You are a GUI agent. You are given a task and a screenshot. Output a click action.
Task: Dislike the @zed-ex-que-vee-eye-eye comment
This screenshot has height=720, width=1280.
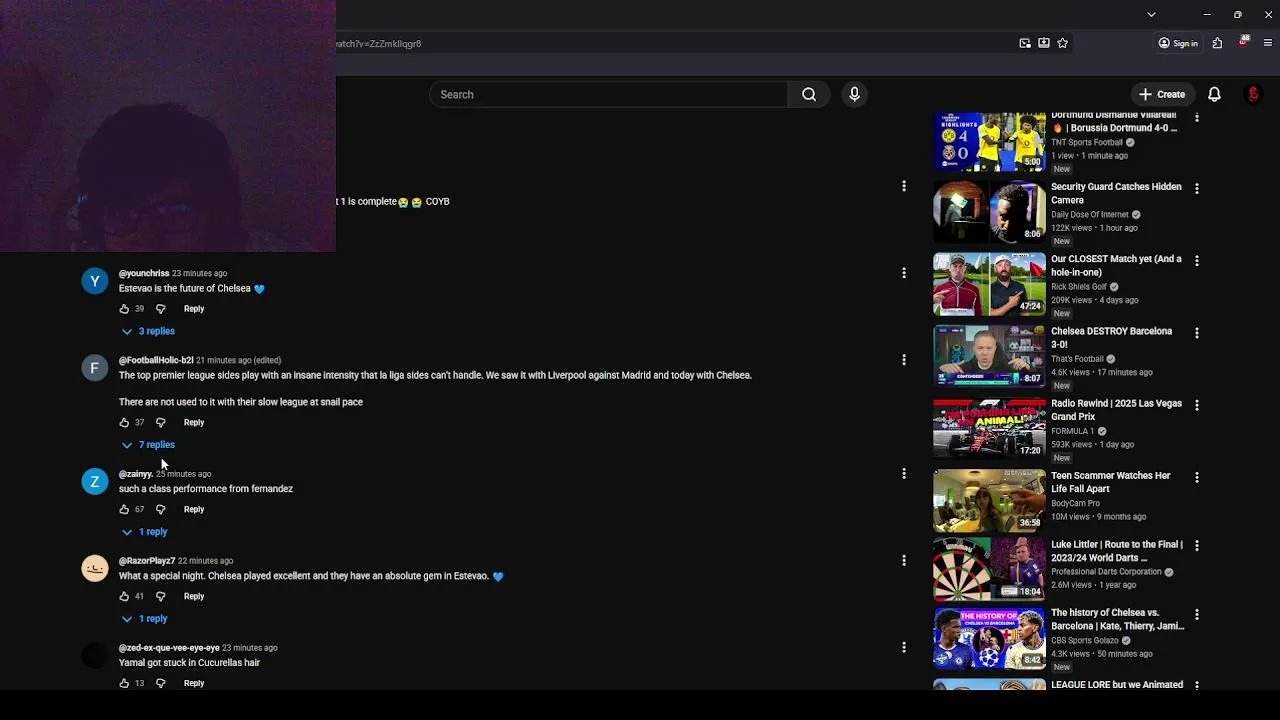[160, 683]
